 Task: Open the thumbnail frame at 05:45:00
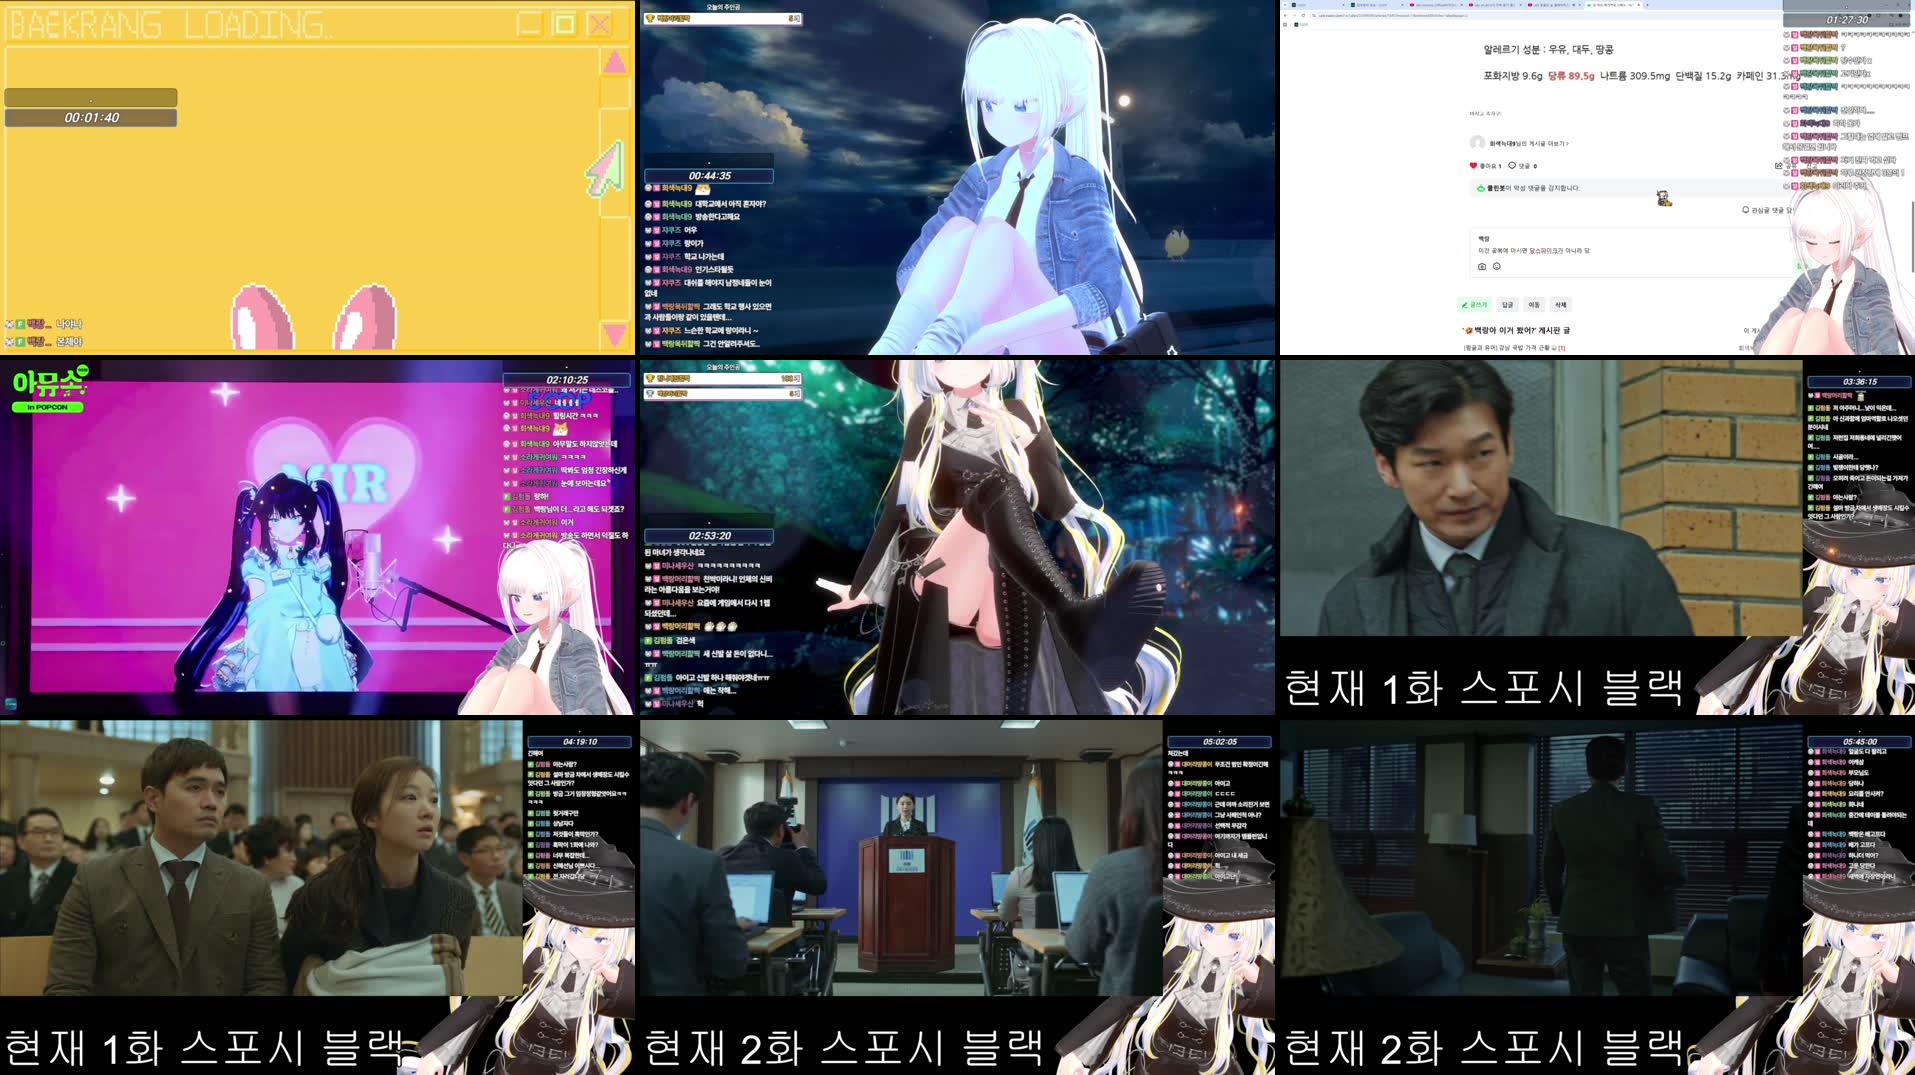(x=1597, y=897)
